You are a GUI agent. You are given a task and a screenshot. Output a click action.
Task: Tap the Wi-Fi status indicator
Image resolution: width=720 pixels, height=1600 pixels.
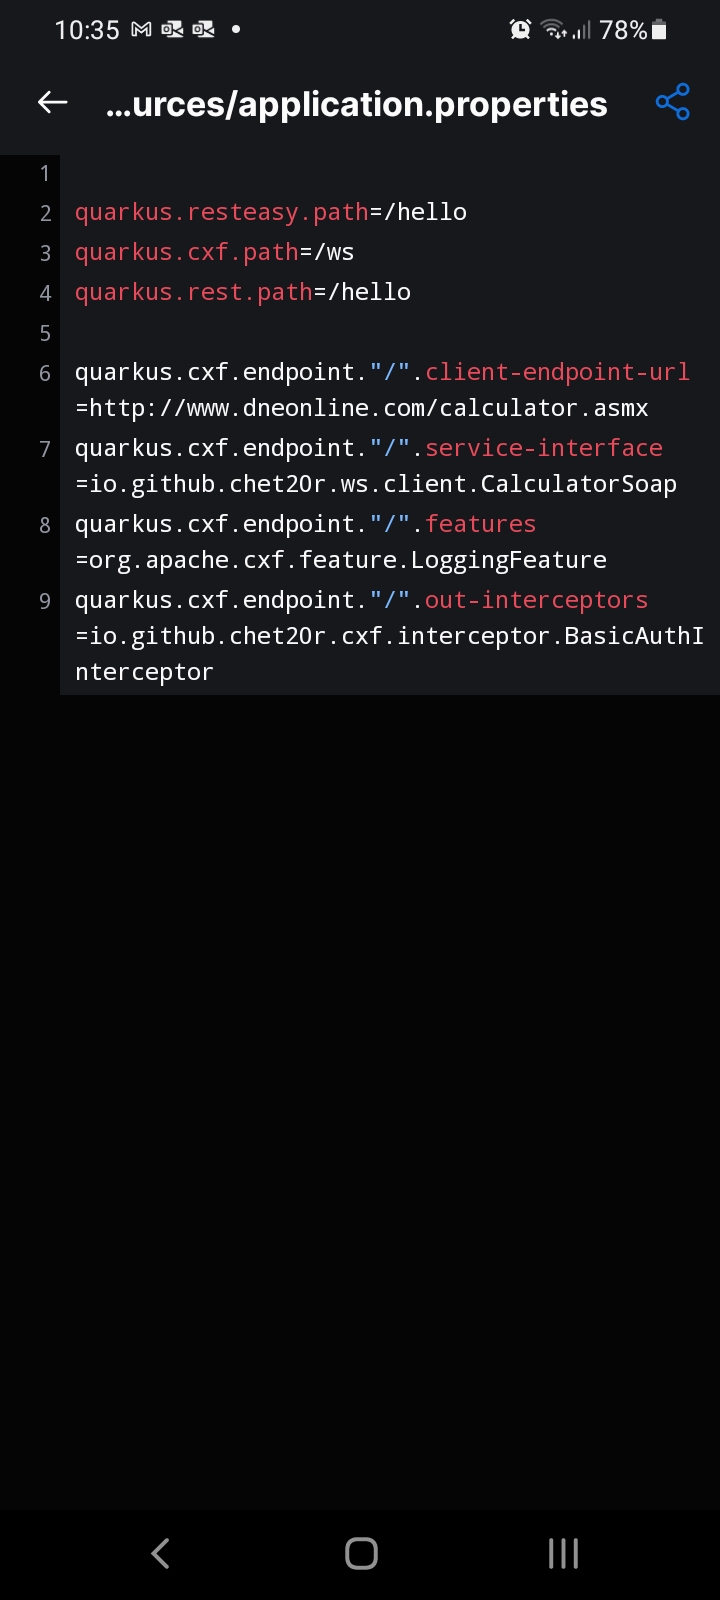[x=553, y=29]
